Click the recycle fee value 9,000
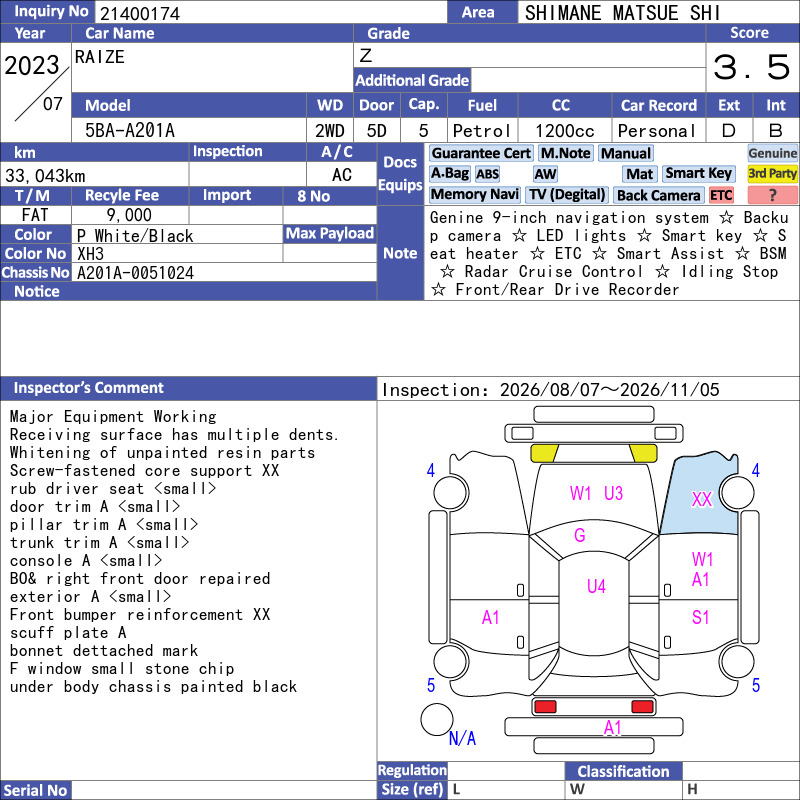The width and height of the screenshot is (800, 800). click(x=129, y=215)
